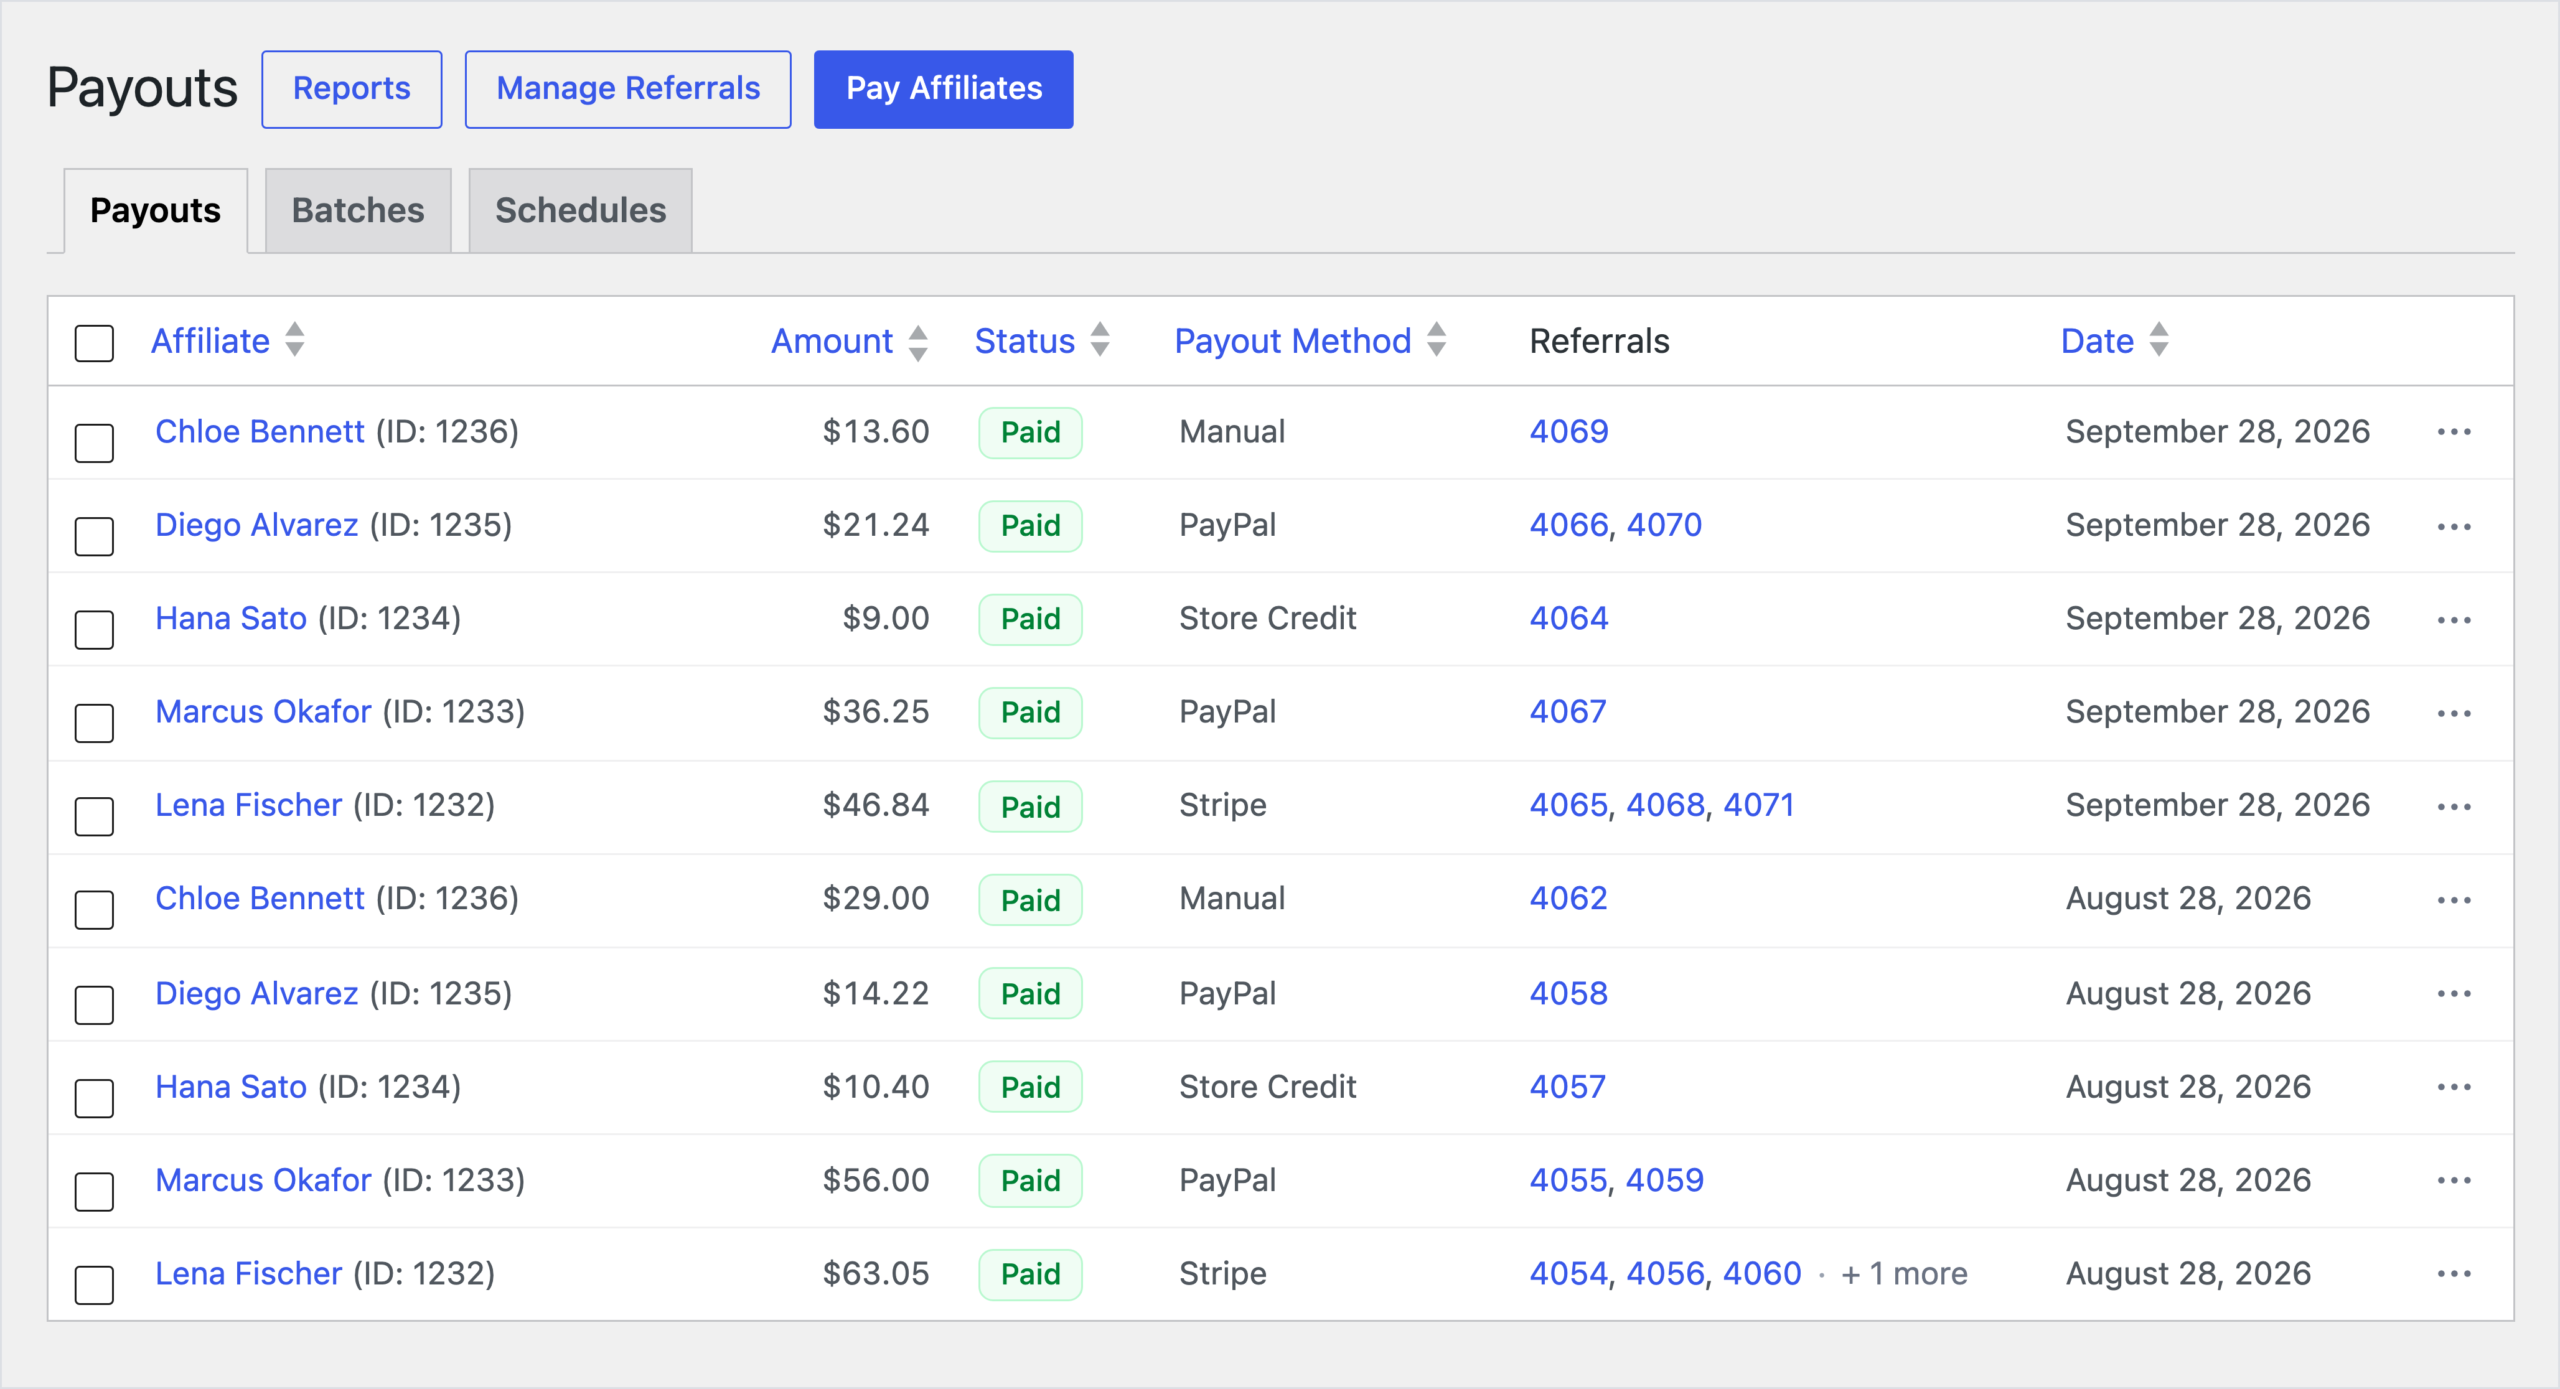The width and height of the screenshot is (2560, 1389).
Task: Check the Lena Fischer $46.84 row
Action: point(94,816)
